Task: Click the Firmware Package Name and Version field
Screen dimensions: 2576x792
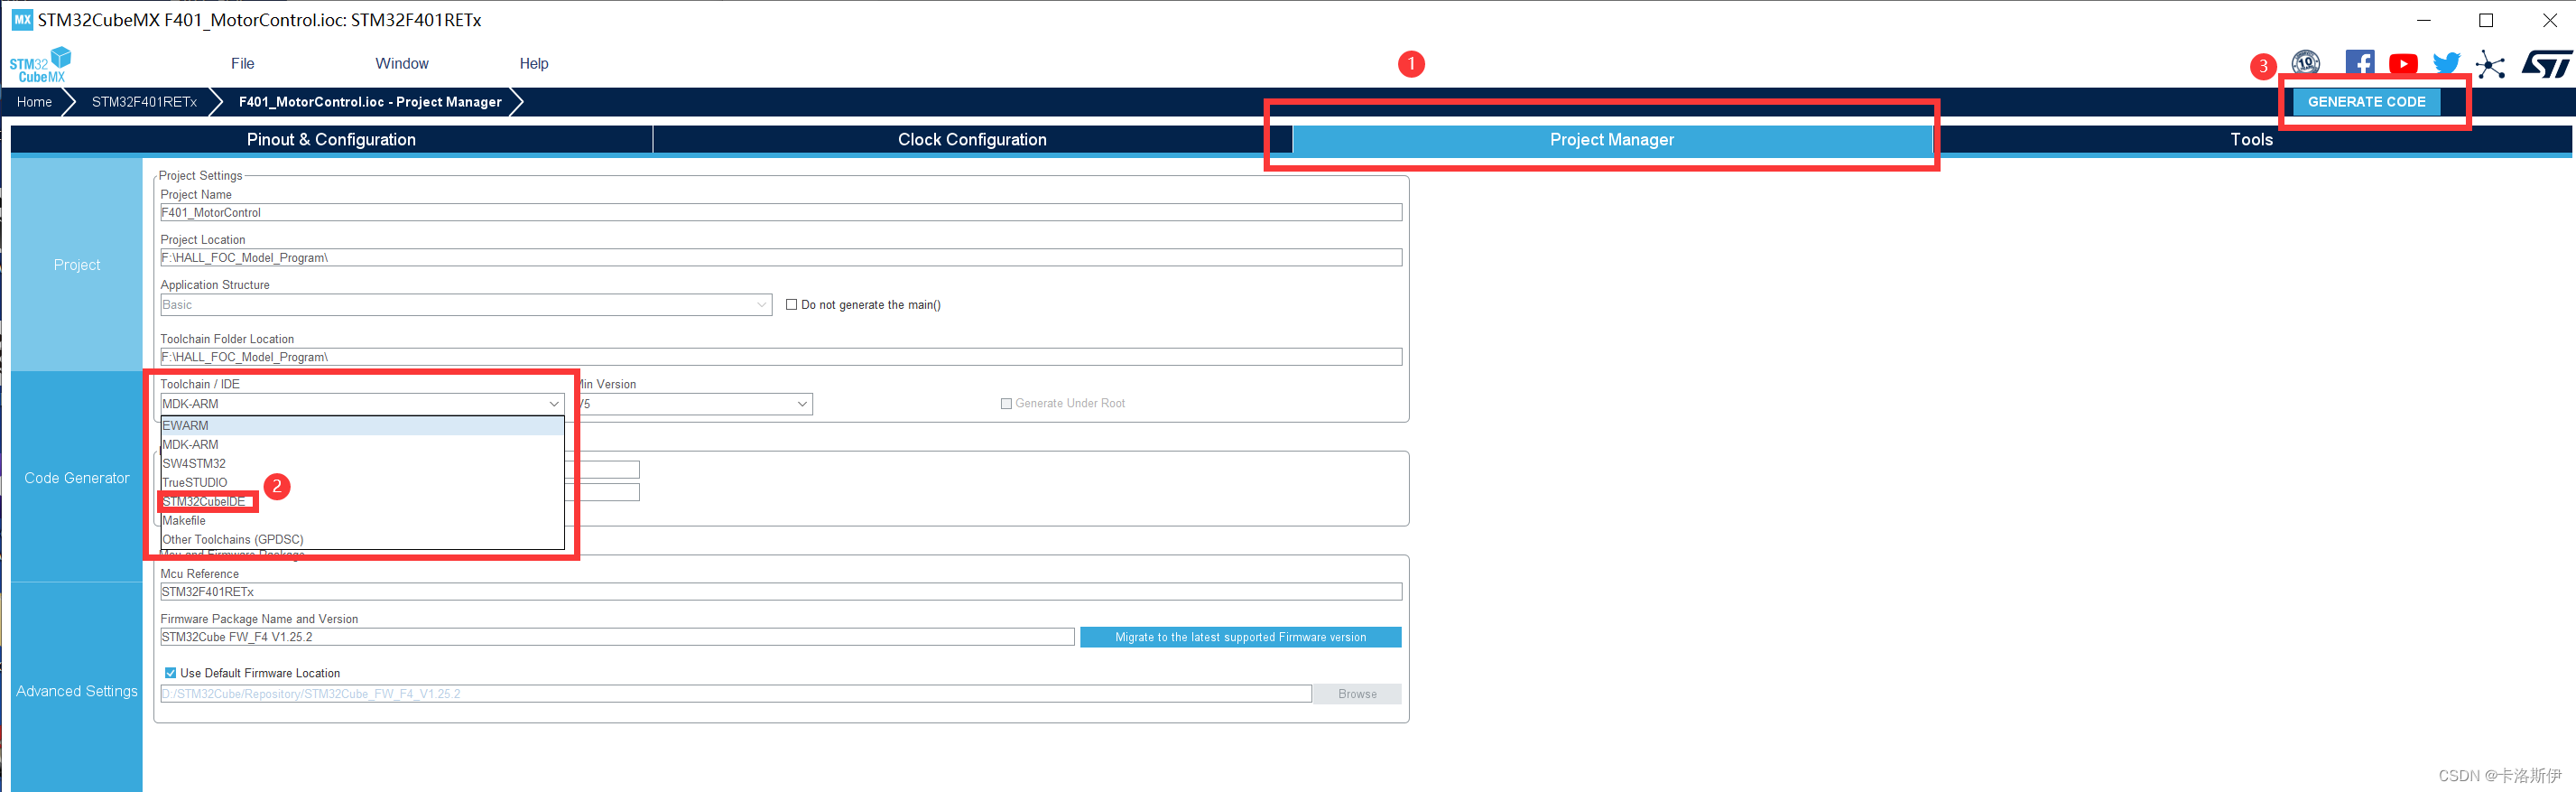Action: pyautogui.click(x=617, y=637)
